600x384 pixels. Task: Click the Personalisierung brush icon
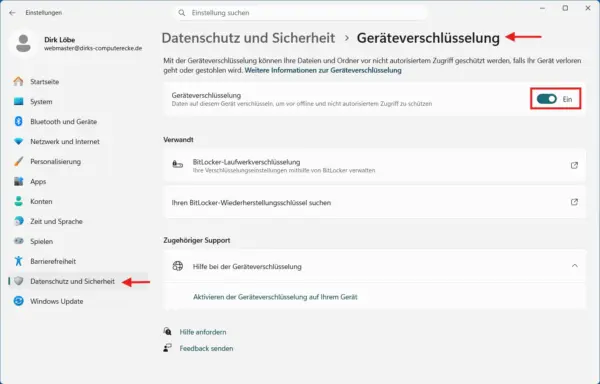(x=18, y=161)
